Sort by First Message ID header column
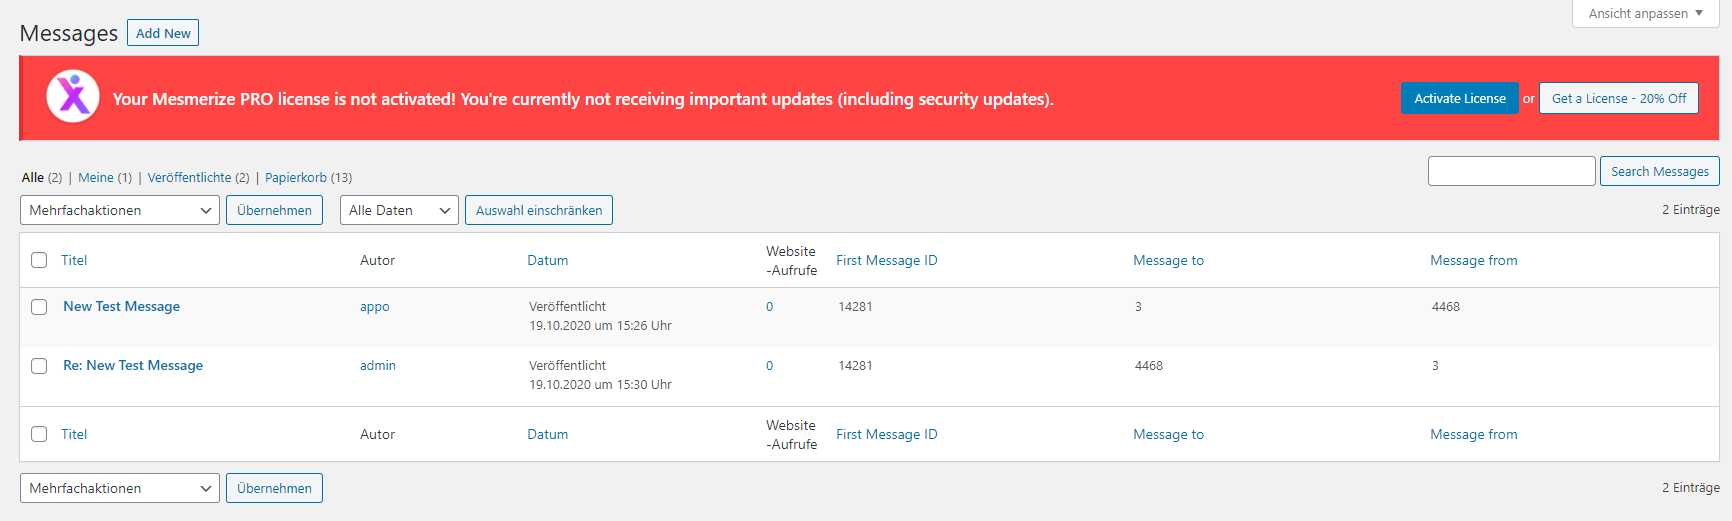This screenshot has height=521, width=1732. (x=887, y=260)
